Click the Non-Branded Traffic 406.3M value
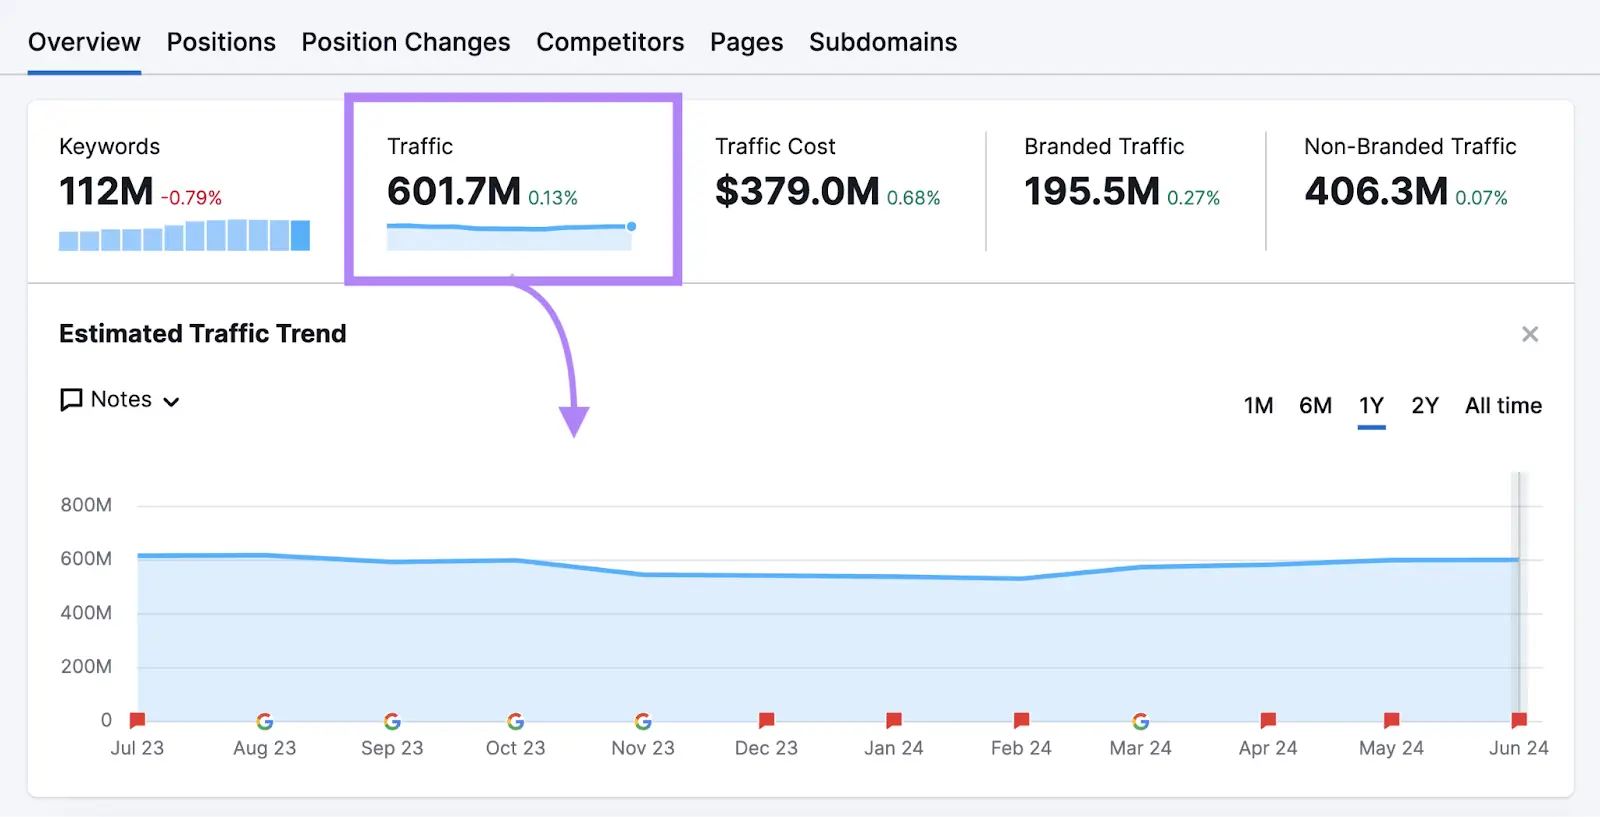The image size is (1600, 817). (1376, 191)
